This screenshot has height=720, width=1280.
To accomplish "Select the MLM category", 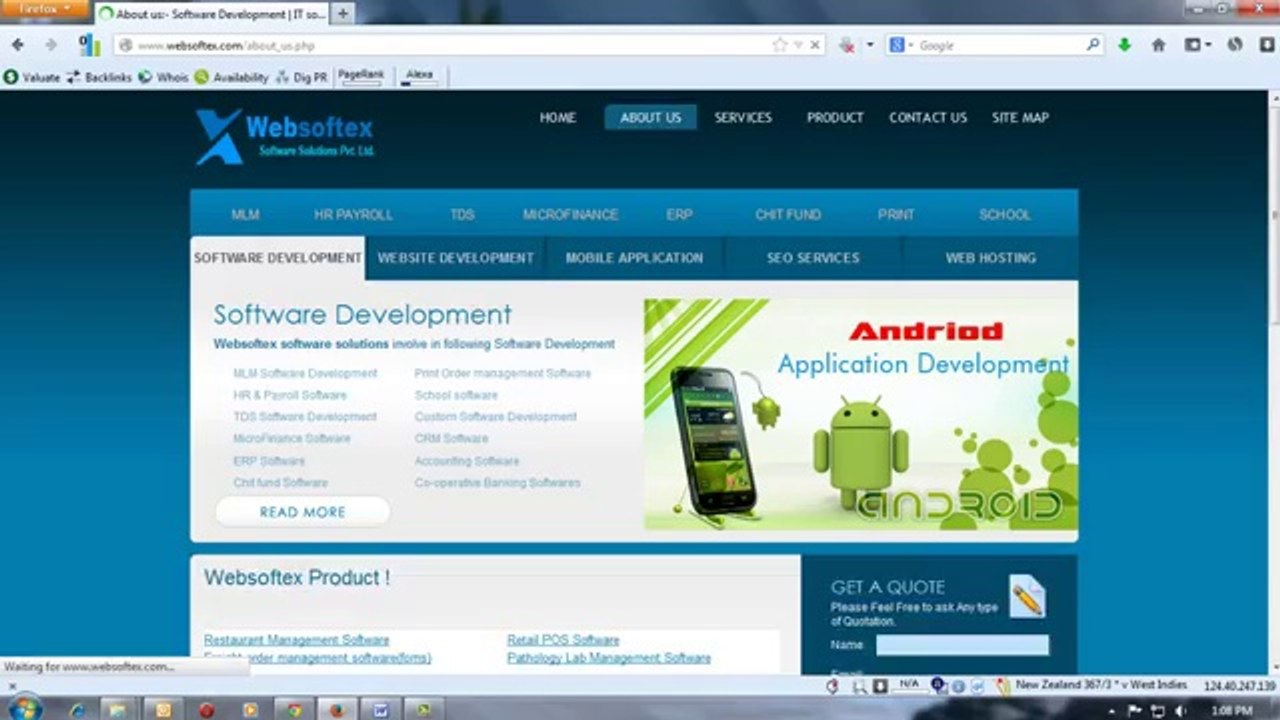I will click(x=245, y=214).
